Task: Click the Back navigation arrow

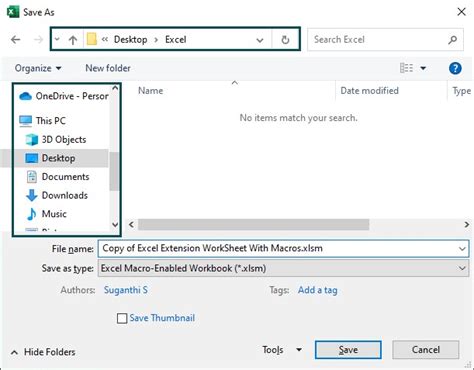Action: pyautogui.click(x=16, y=40)
